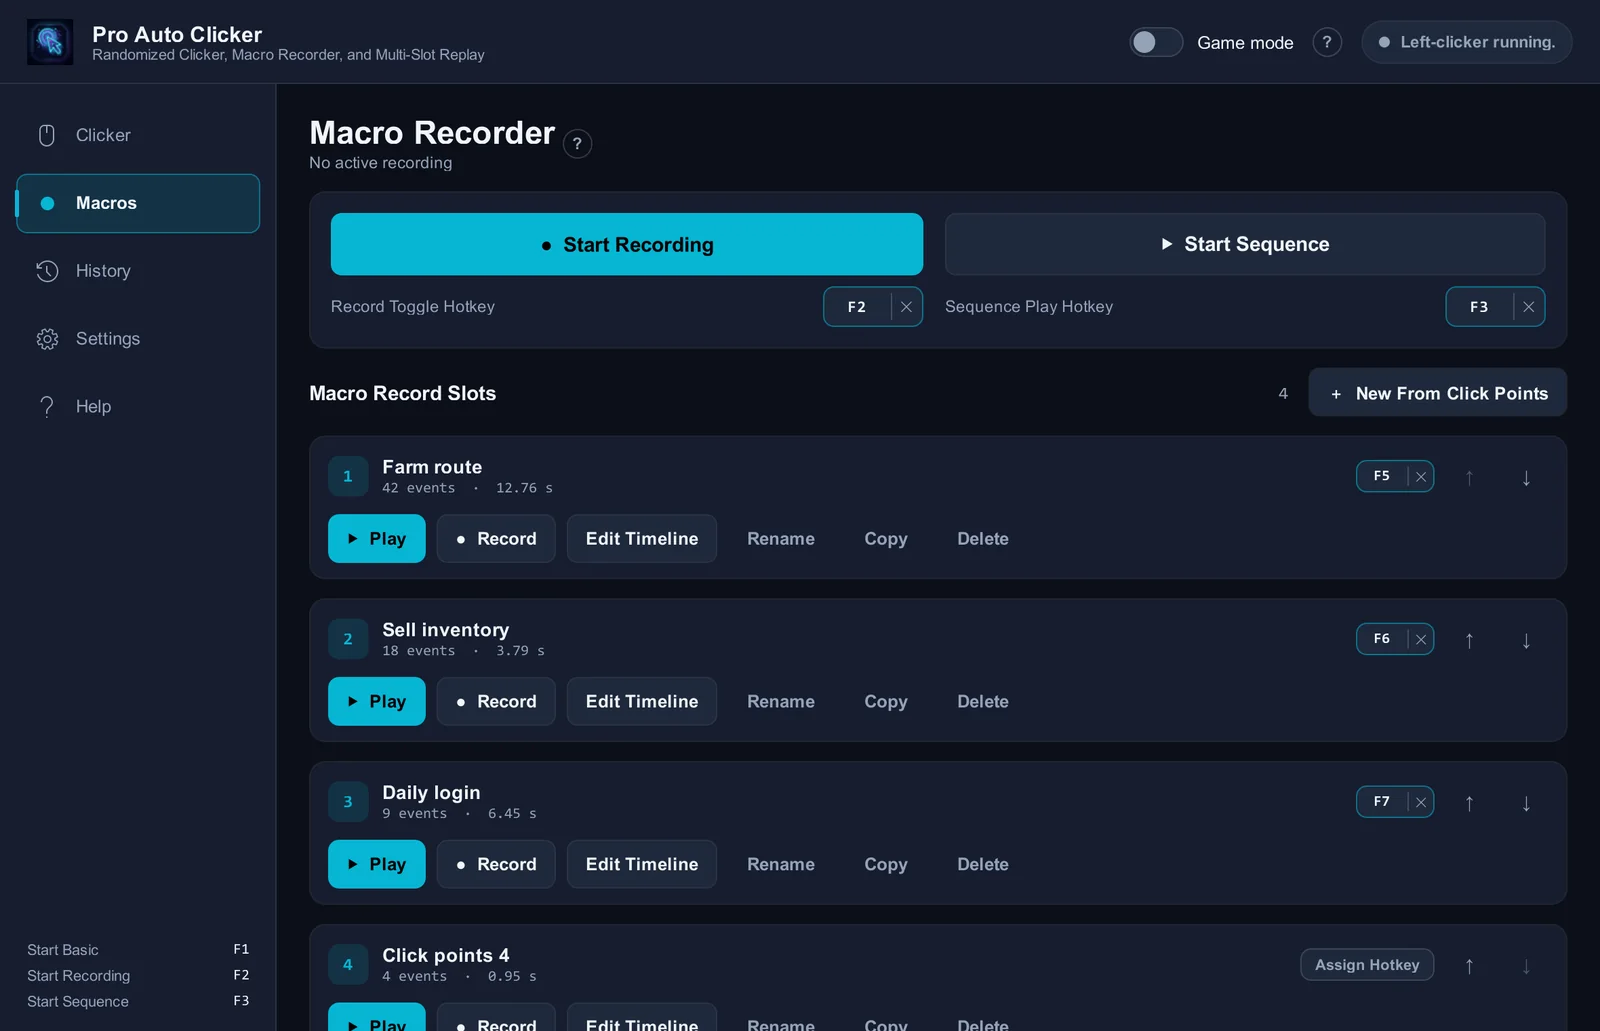
Task: Move Farm route slot down
Action: 1526,478
